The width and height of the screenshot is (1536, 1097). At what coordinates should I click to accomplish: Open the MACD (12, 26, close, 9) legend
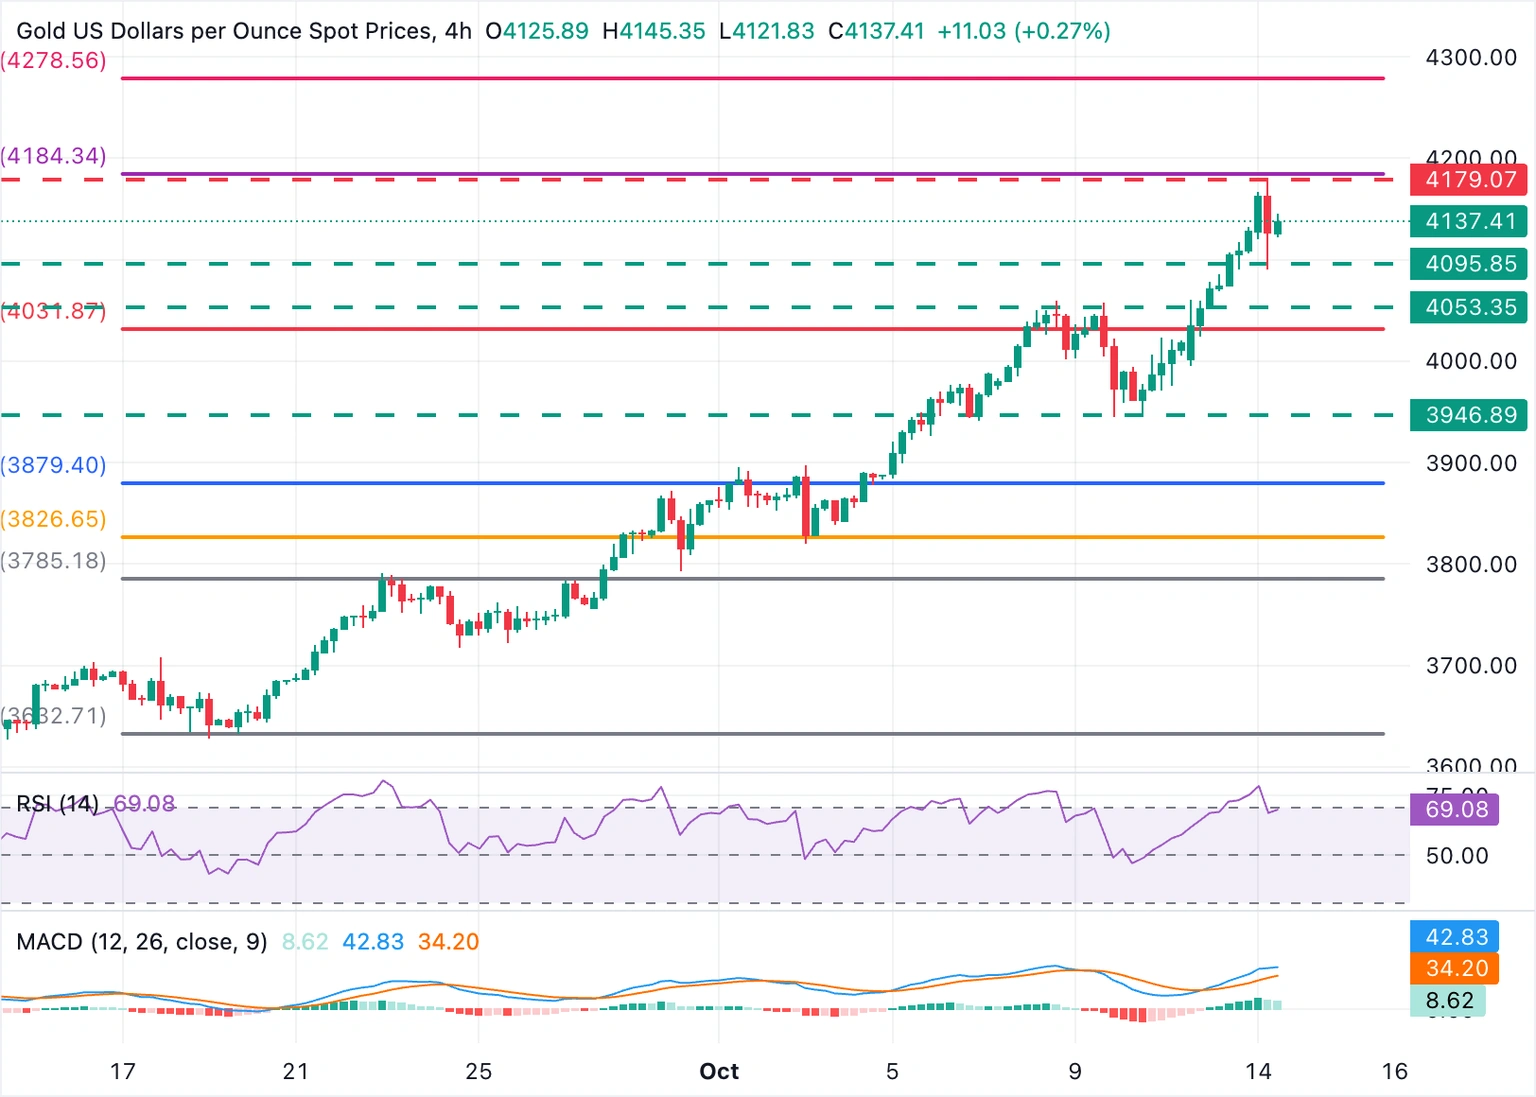coord(142,942)
